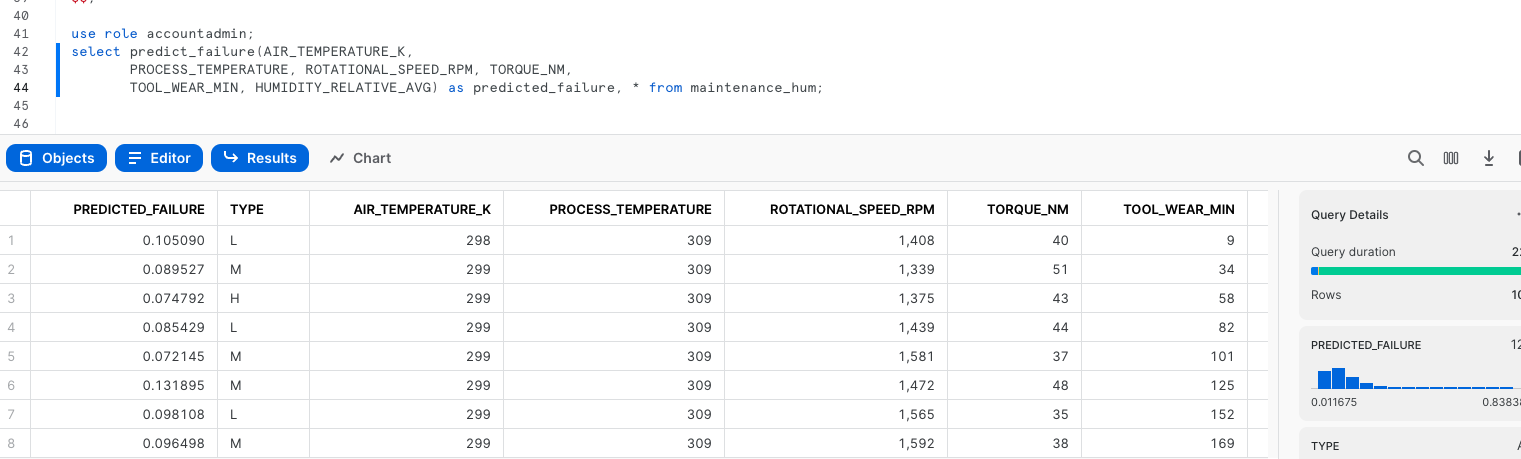Image resolution: width=1521 pixels, height=459 pixels.
Task: Download the query results
Action: 1488,158
